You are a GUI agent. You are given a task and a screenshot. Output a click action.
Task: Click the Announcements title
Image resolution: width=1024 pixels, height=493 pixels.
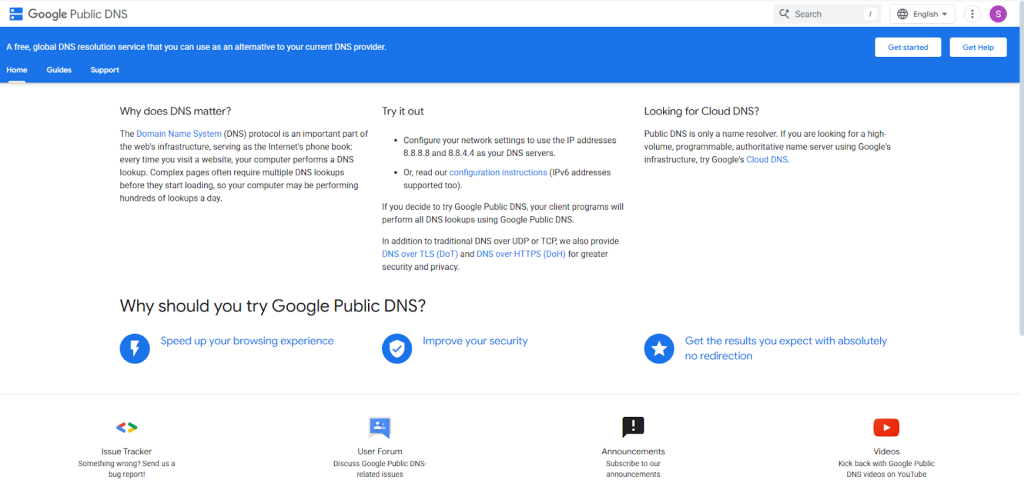coord(633,451)
